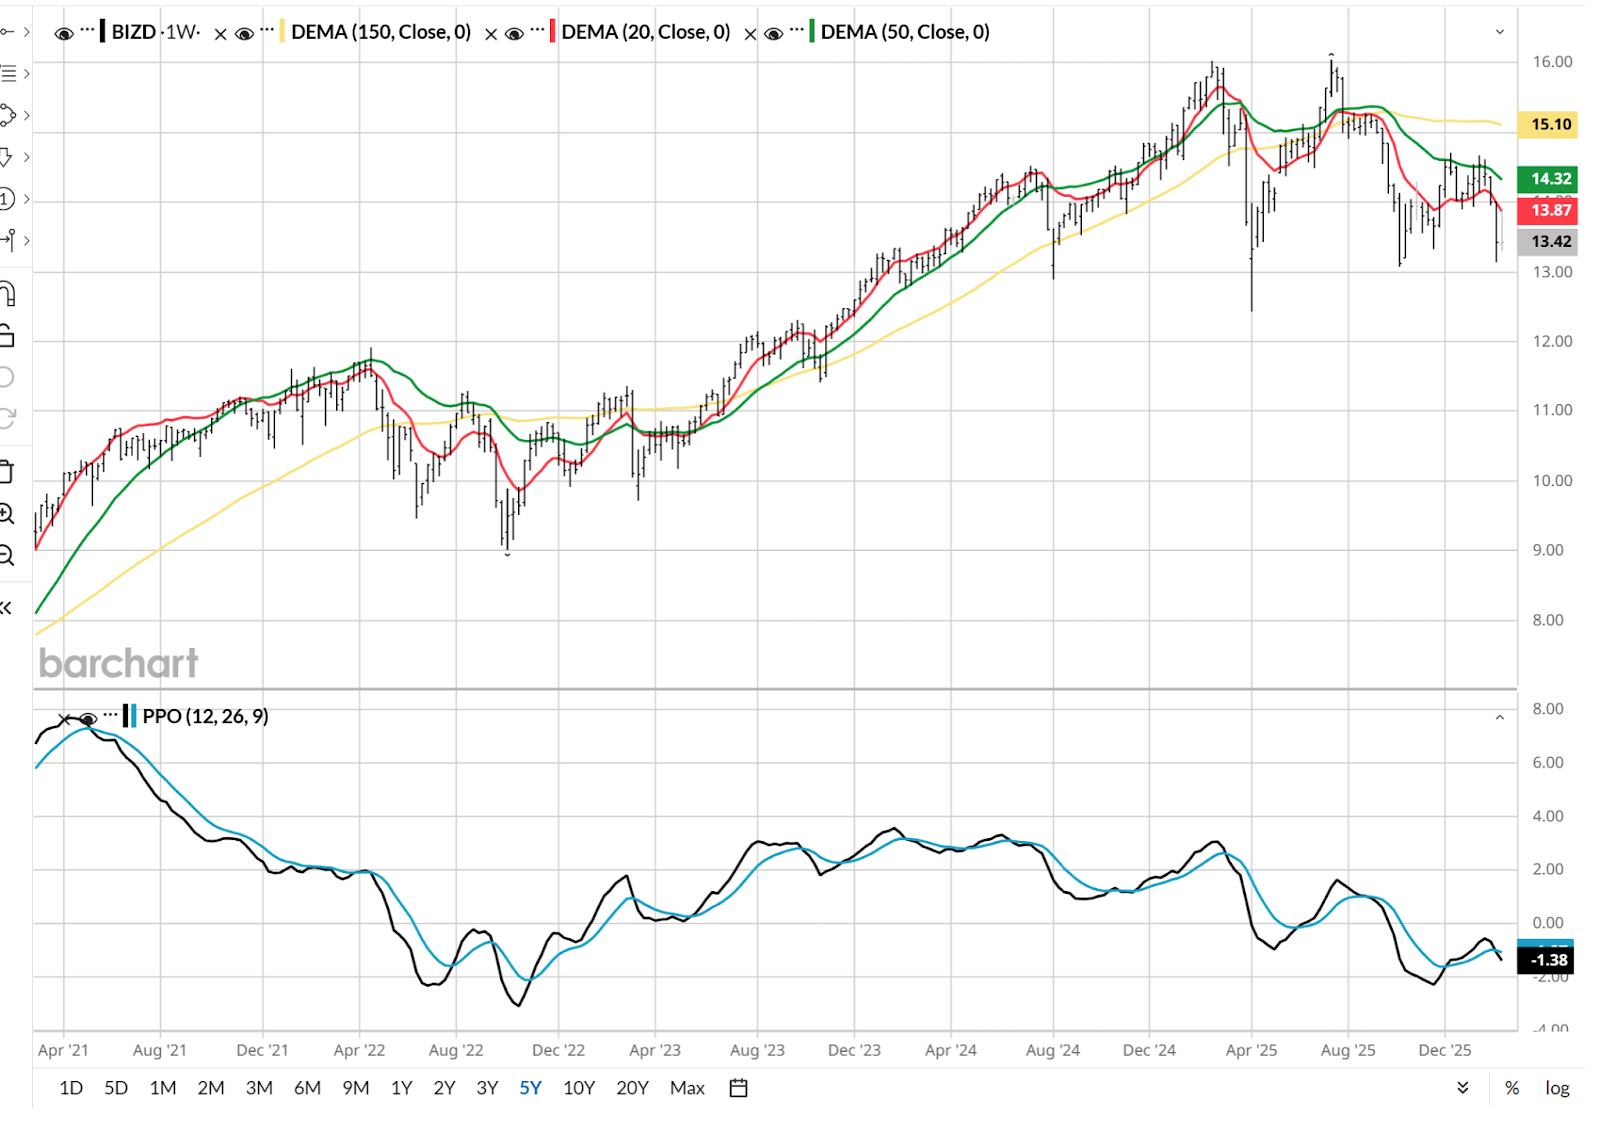1600x1145 pixels.
Task: Select the 5Y time range
Action: (x=530, y=1088)
